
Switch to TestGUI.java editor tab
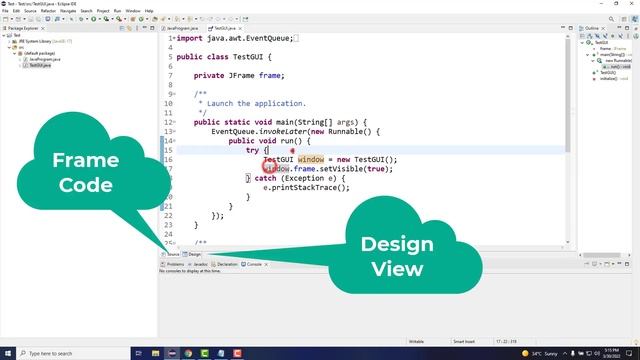[x=222, y=28]
